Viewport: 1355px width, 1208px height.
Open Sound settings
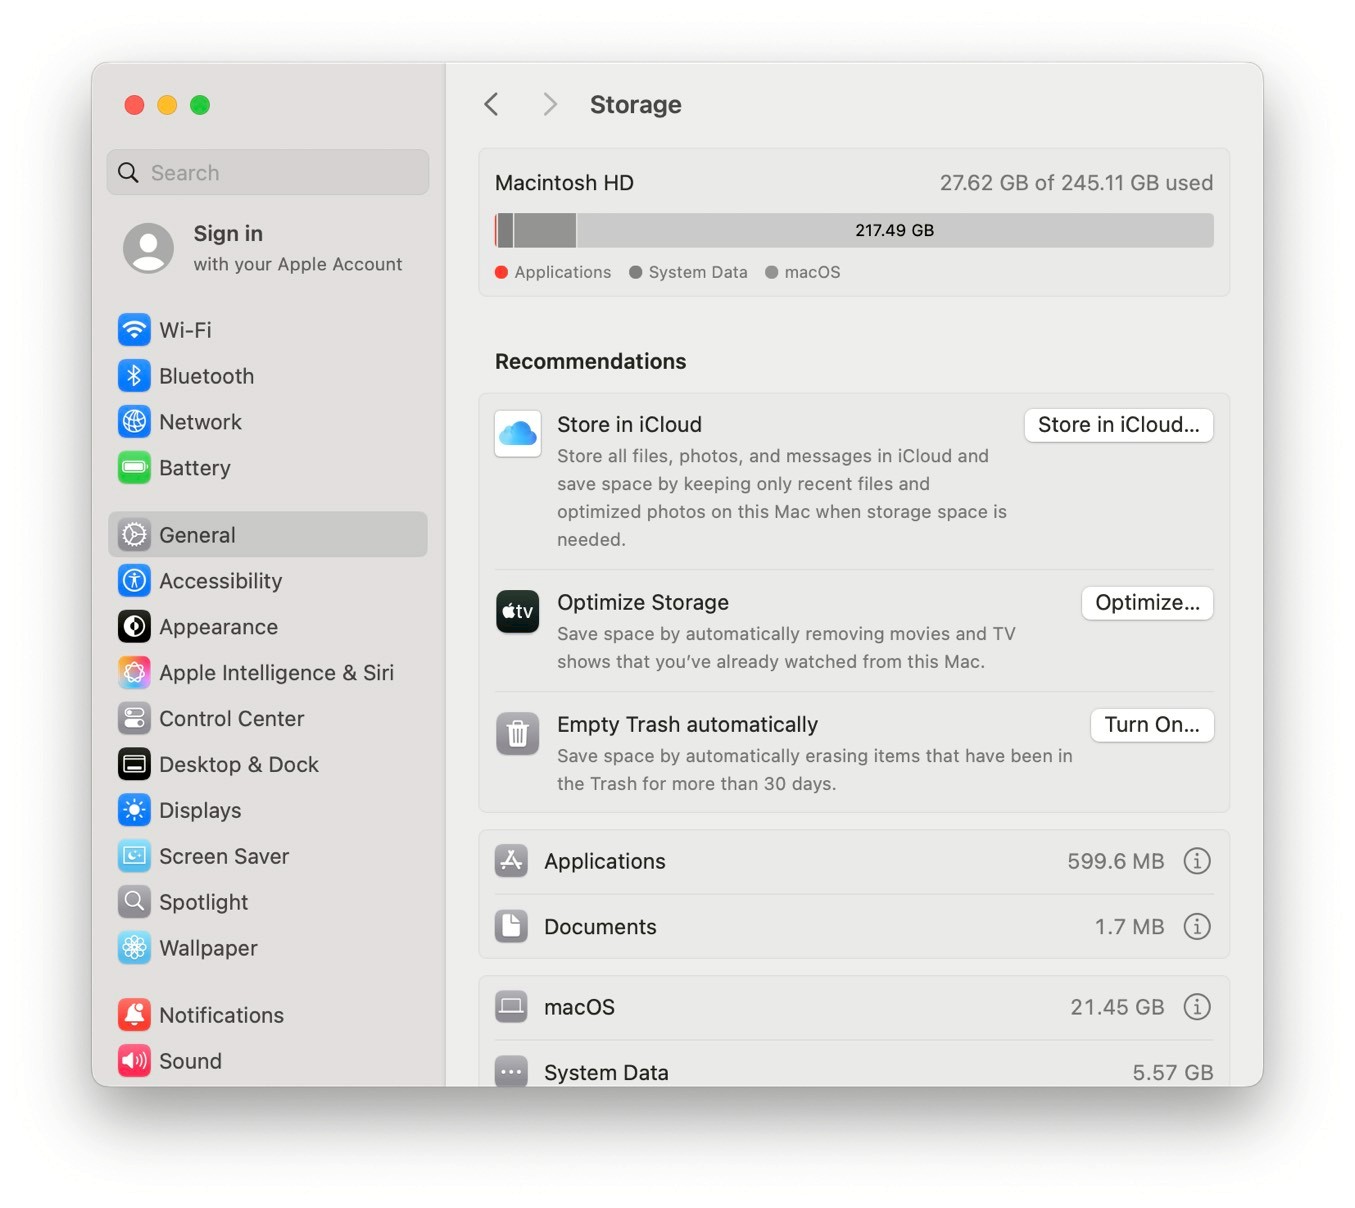[190, 1061]
